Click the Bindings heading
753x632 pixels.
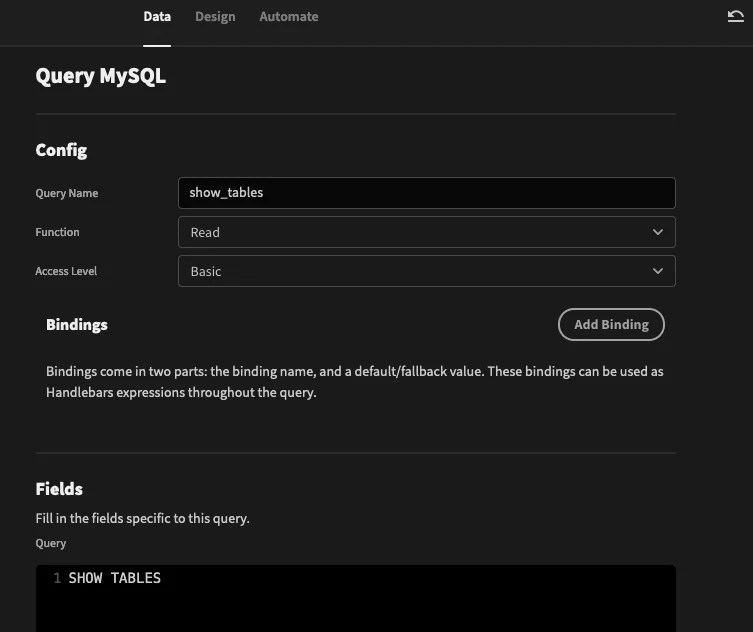77,325
